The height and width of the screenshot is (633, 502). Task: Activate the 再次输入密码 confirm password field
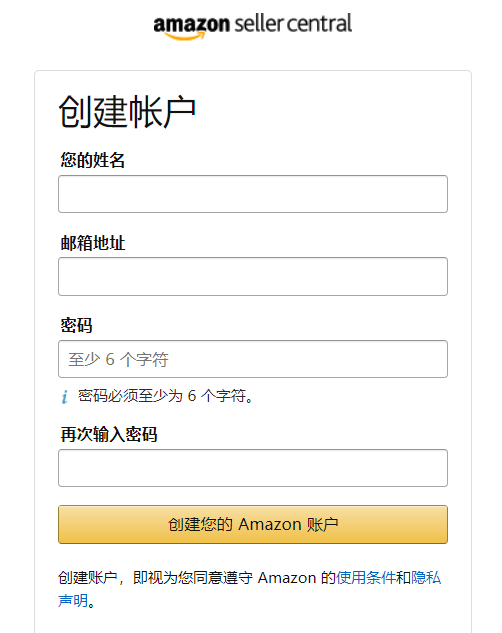[253, 468]
